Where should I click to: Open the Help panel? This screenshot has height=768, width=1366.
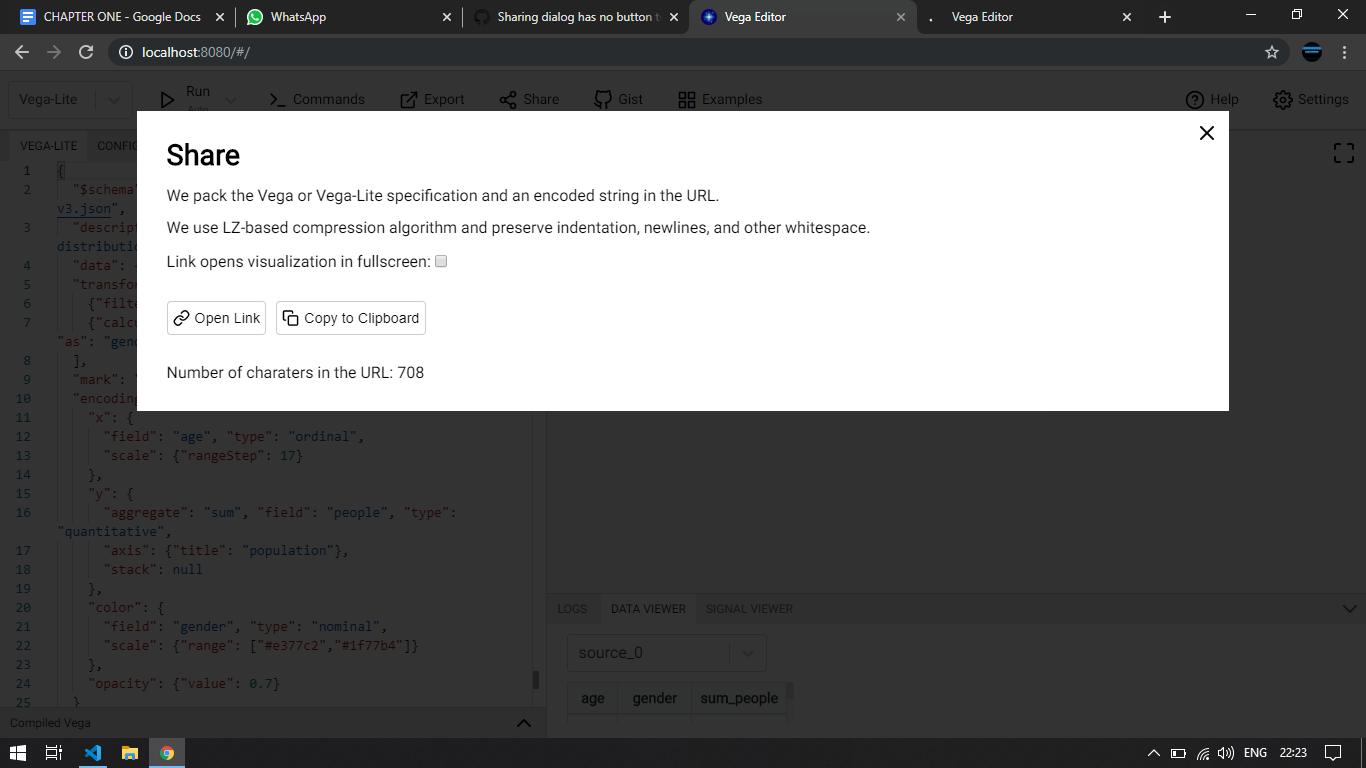(1212, 99)
